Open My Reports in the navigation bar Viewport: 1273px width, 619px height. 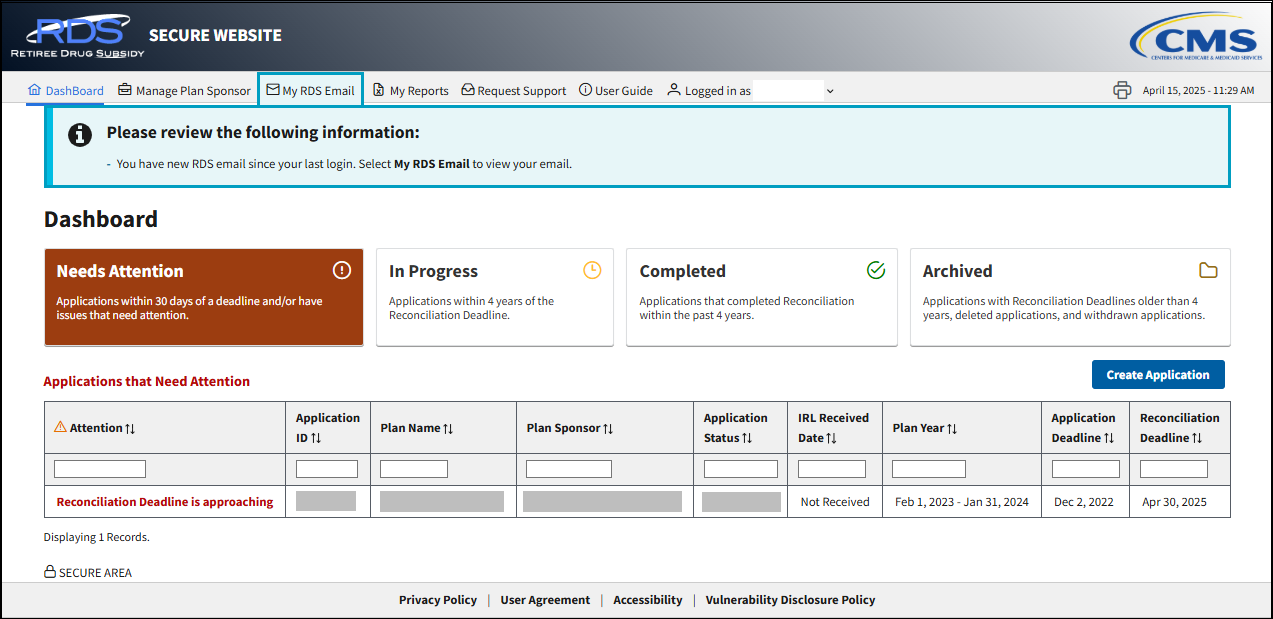click(x=410, y=90)
